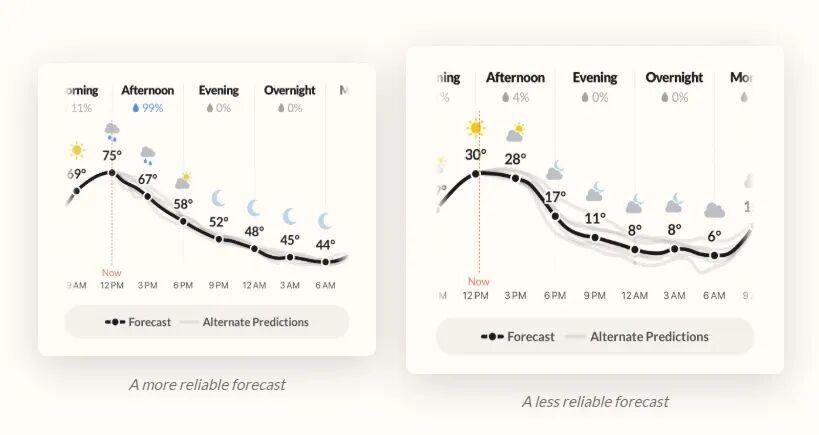Select the Afternoon heading in left chart
The height and width of the screenshot is (435, 819).
point(148,90)
